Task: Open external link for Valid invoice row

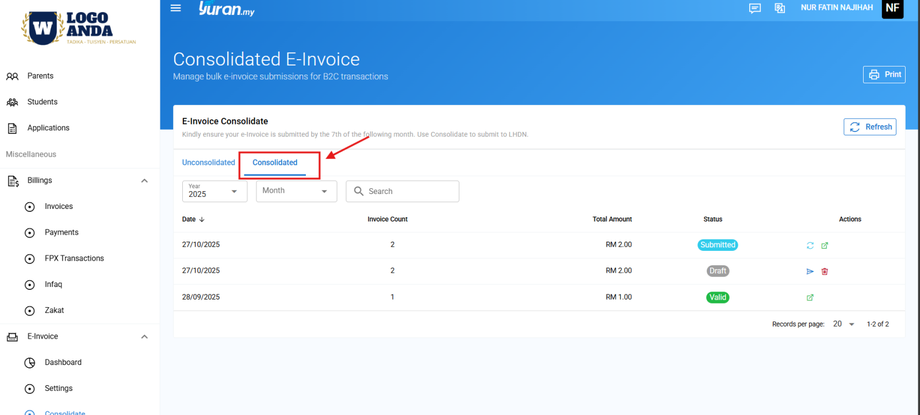Action: [810, 297]
